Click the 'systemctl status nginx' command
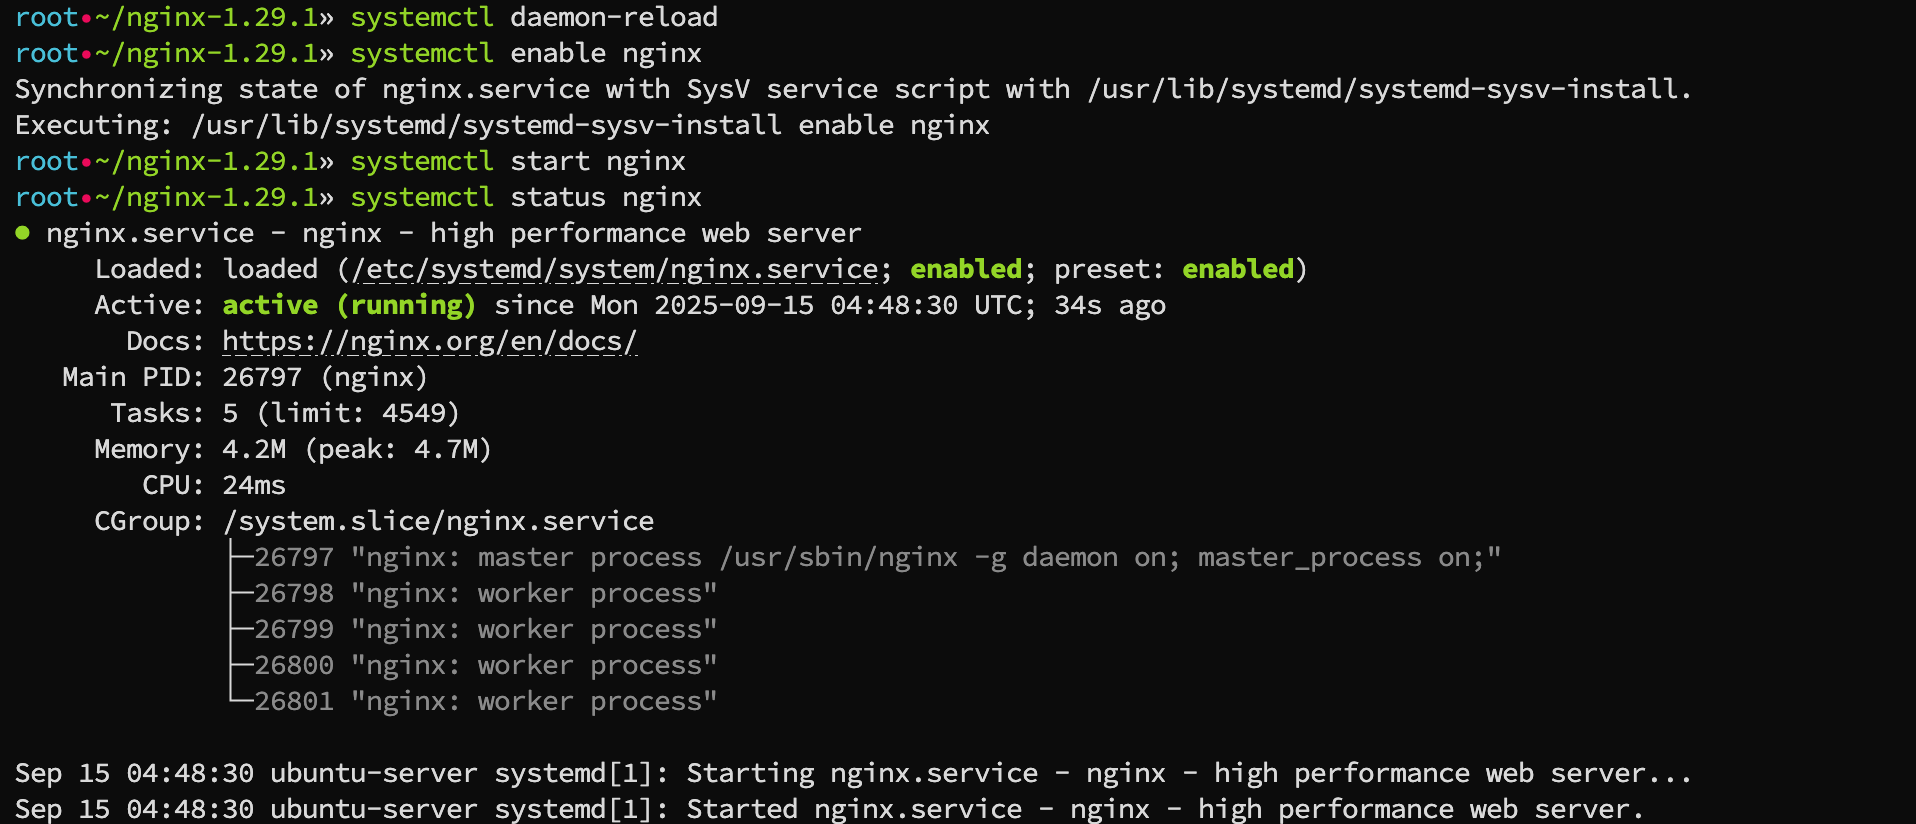1916x824 pixels. [526, 197]
